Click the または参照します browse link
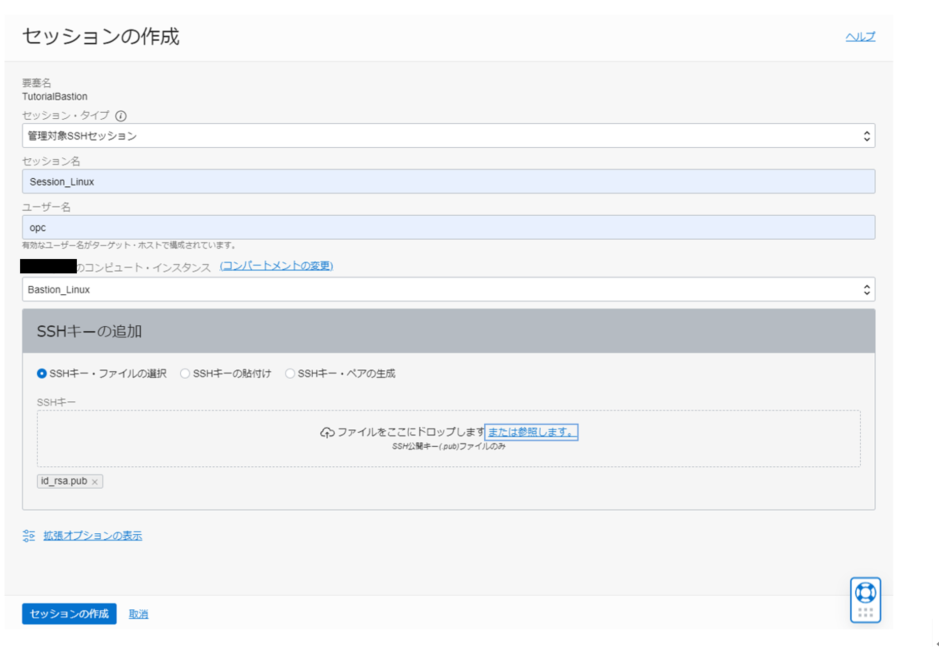 click(x=531, y=432)
